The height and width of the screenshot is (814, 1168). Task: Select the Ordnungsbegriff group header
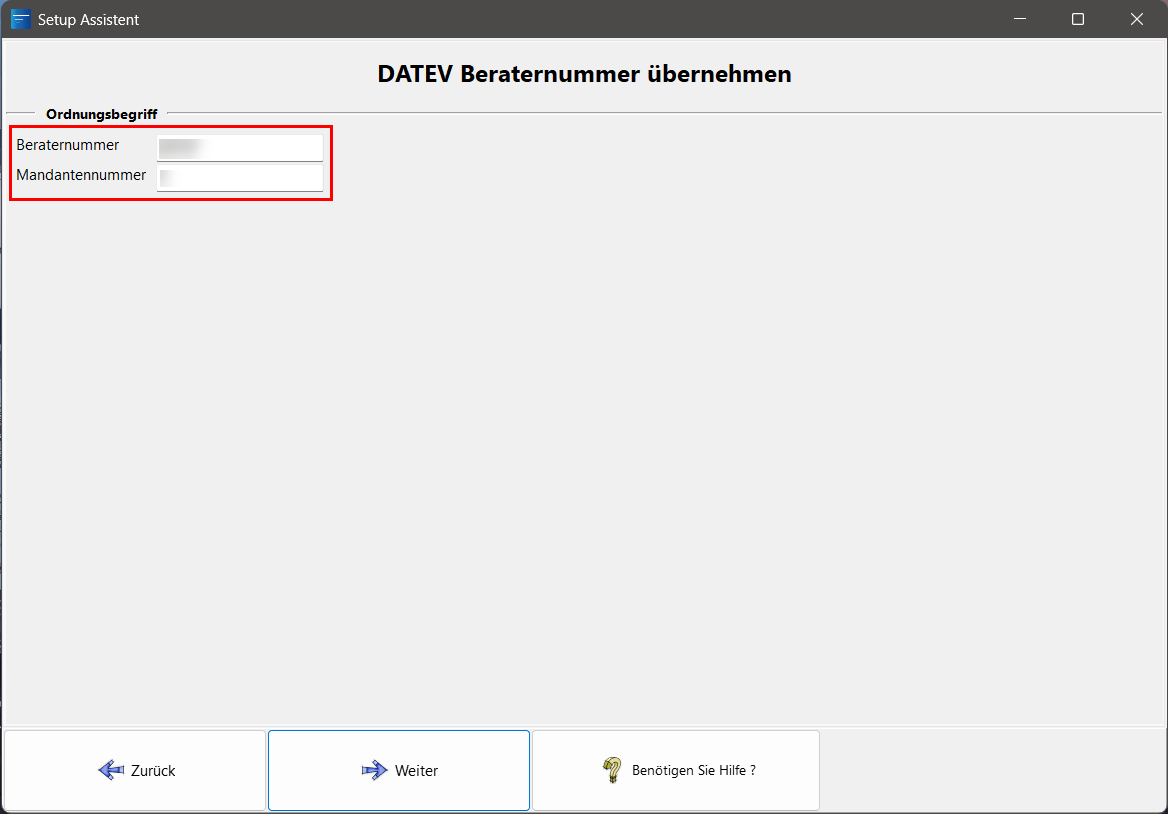tap(101, 114)
